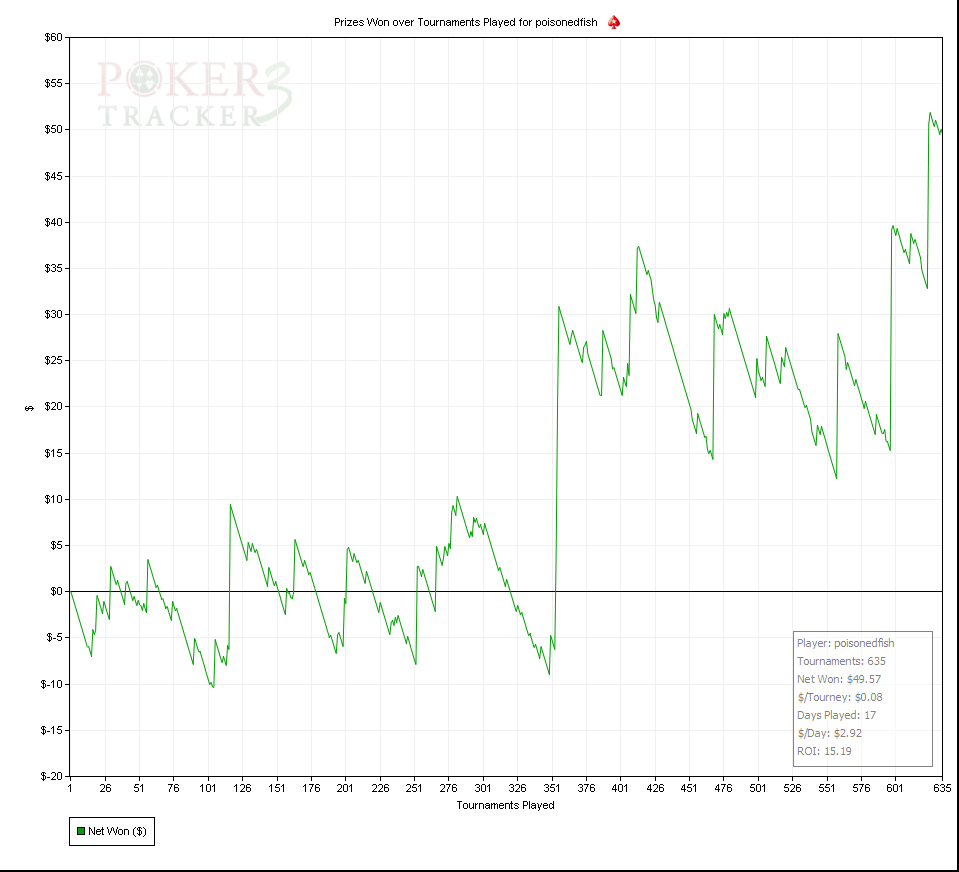
Task: Click the '401' x-axis tick label
Action: coord(620,788)
